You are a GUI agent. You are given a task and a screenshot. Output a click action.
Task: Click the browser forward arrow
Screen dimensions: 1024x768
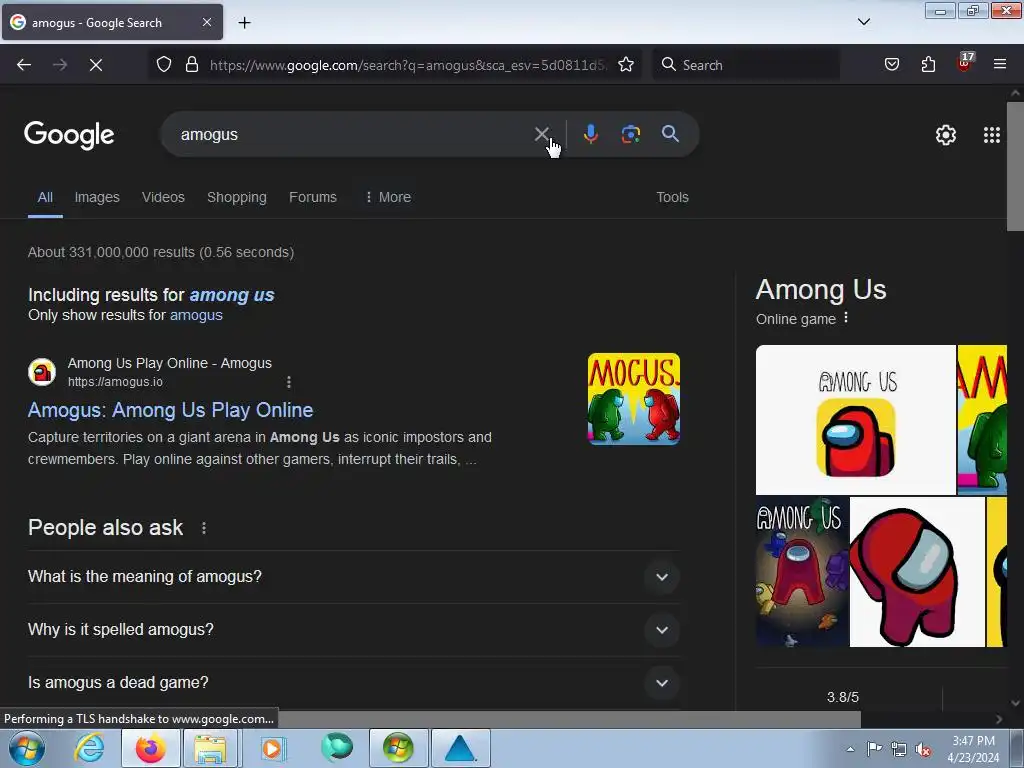pyautogui.click(x=60, y=65)
